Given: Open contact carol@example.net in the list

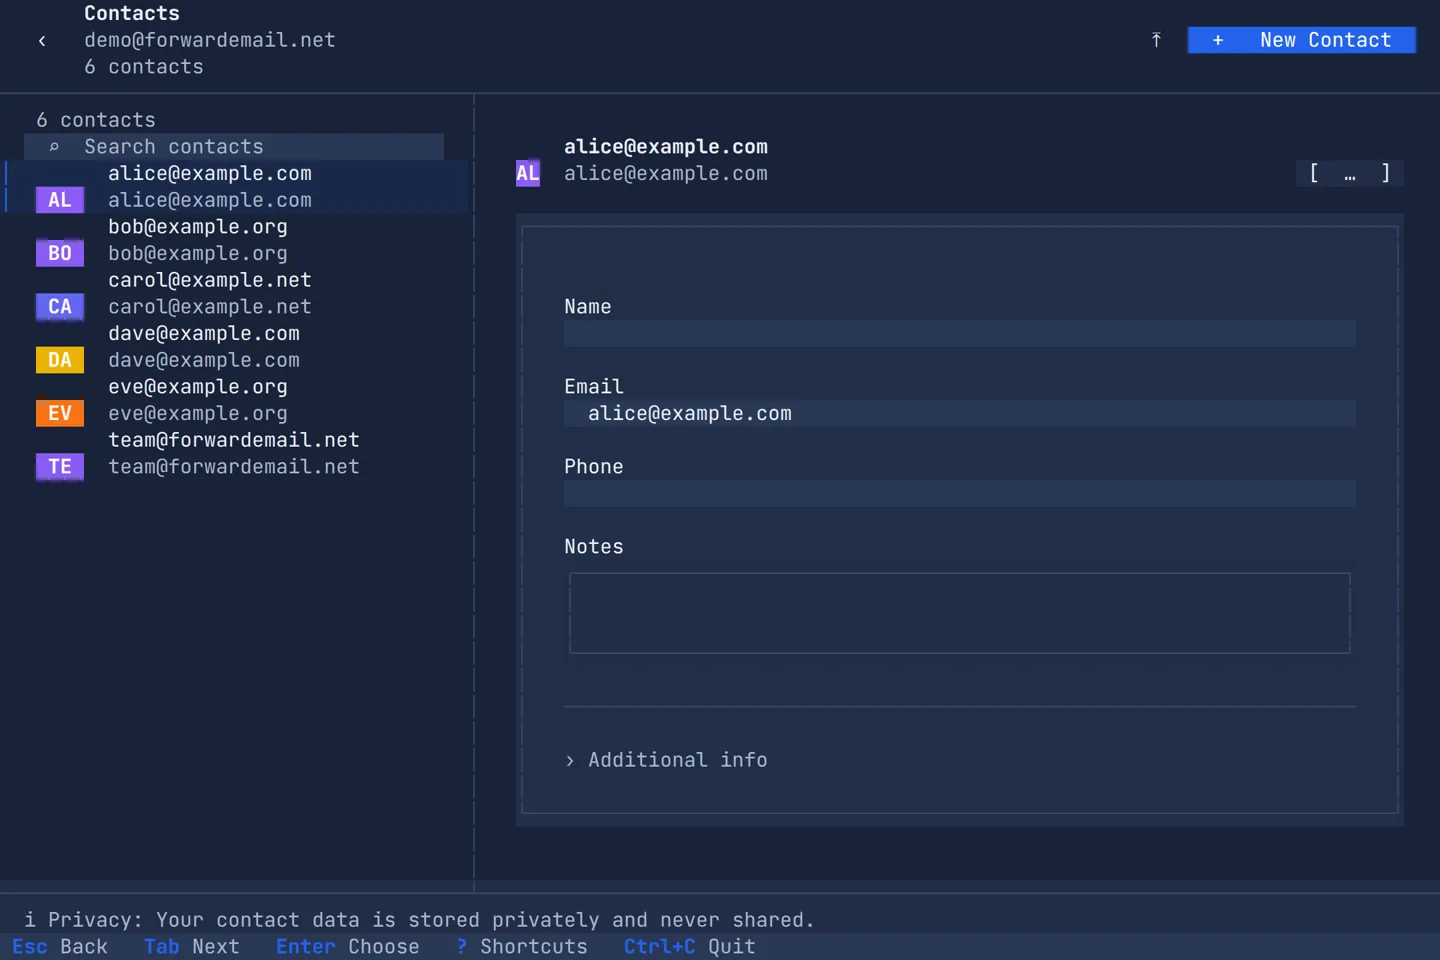Looking at the screenshot, I should (x=238, y=293).
